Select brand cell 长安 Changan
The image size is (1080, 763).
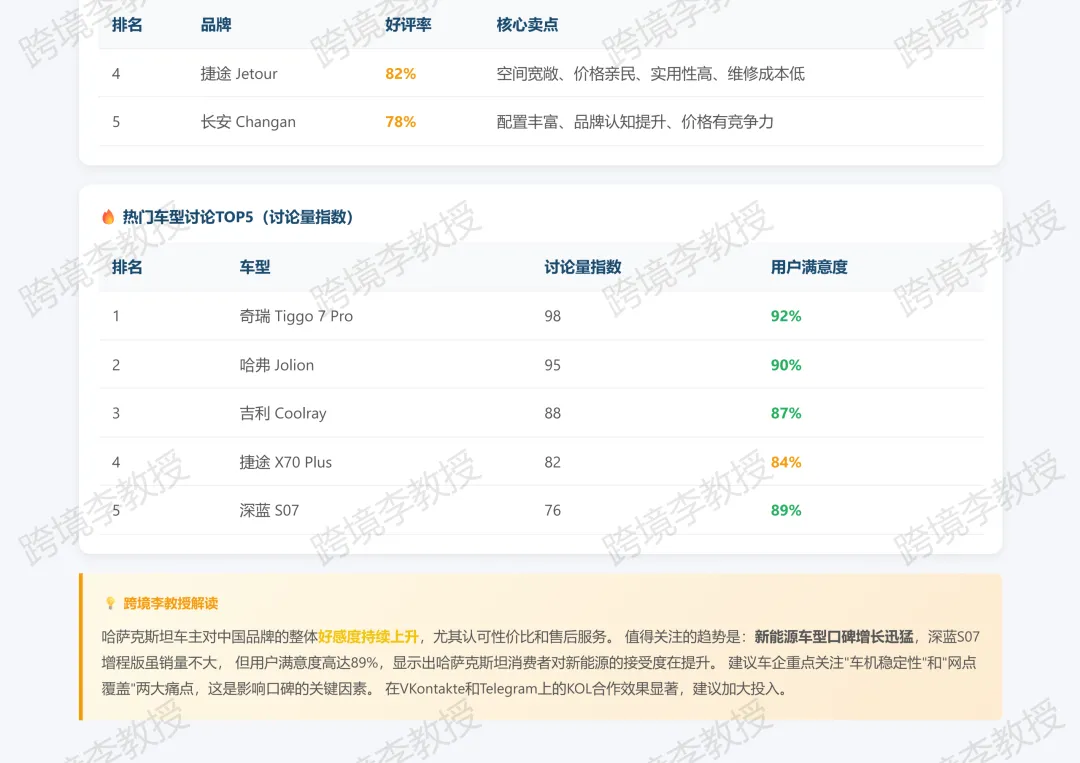(x=248, y=122)
